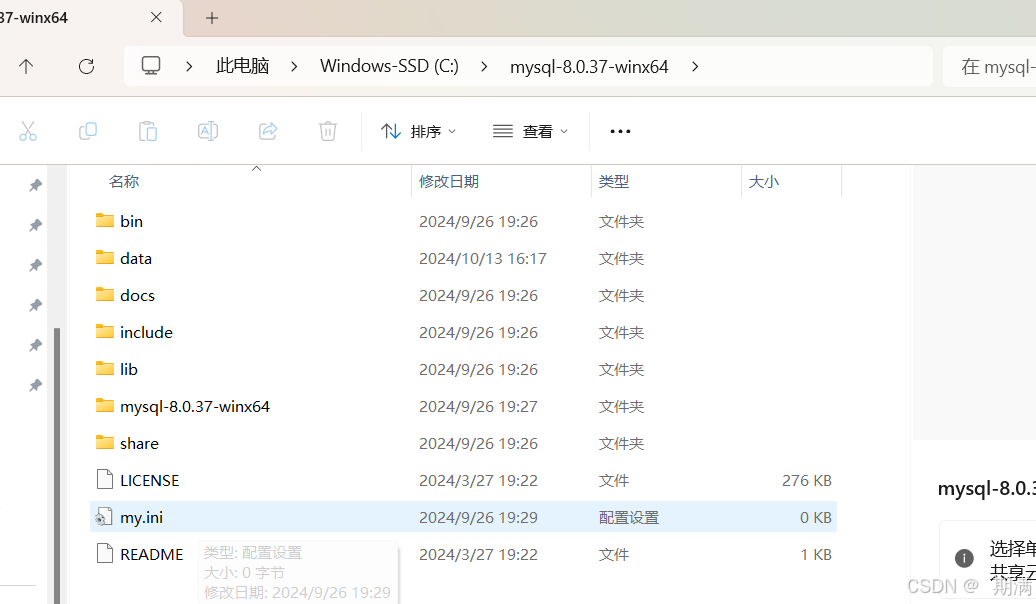Click the up navigation arrow
This screenshot has width=1036, height=604.
click(x=26, y=66)
